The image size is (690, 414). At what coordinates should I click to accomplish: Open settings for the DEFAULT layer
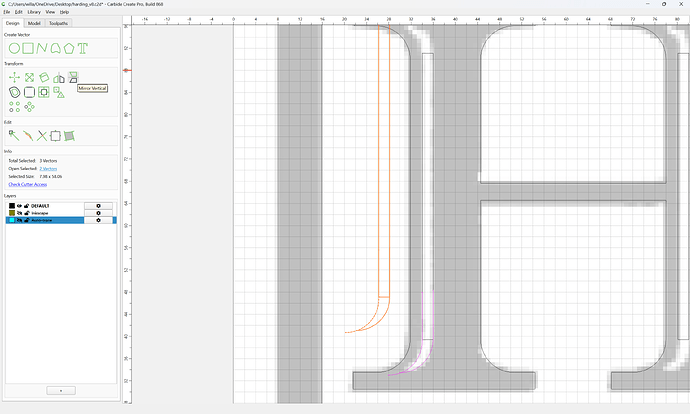98,206
